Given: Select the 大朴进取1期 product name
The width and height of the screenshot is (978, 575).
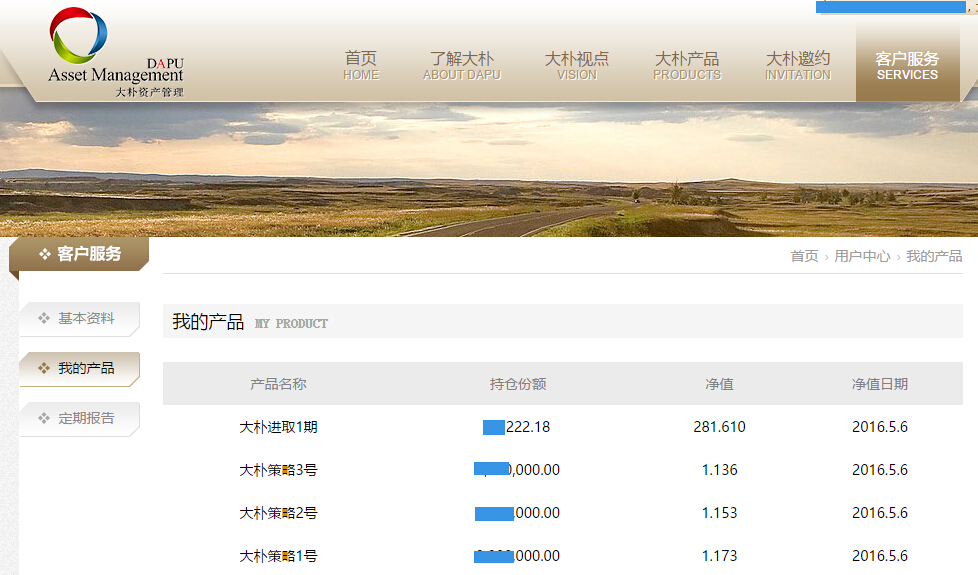Looking at the screenshot, I should 278,427.
